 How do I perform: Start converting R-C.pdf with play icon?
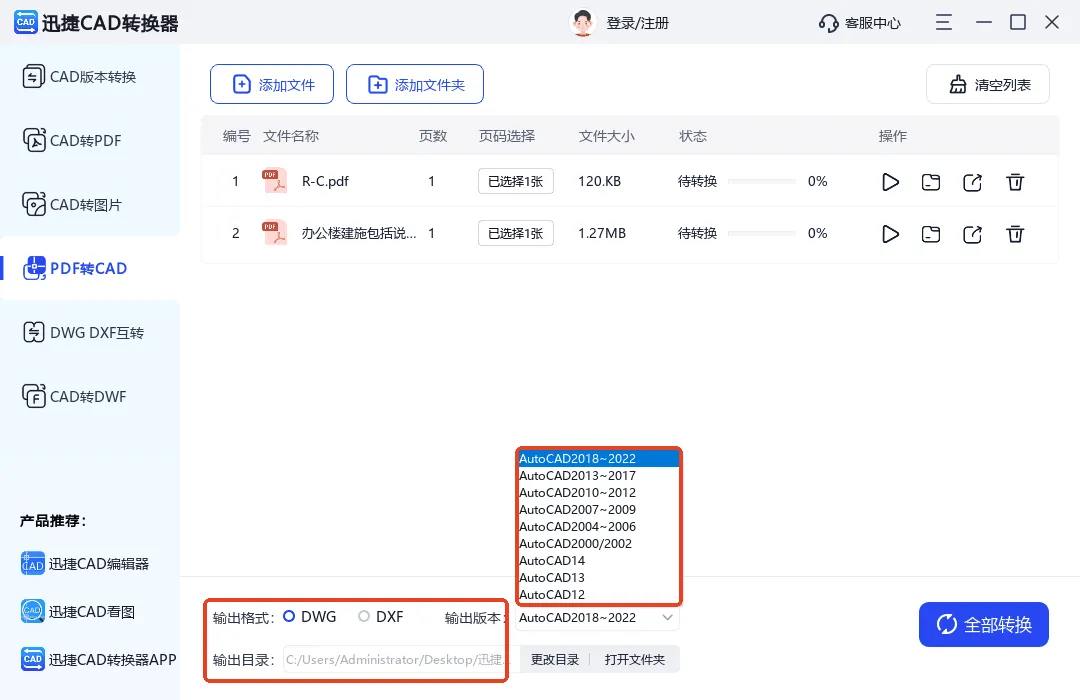click(890, 182)
